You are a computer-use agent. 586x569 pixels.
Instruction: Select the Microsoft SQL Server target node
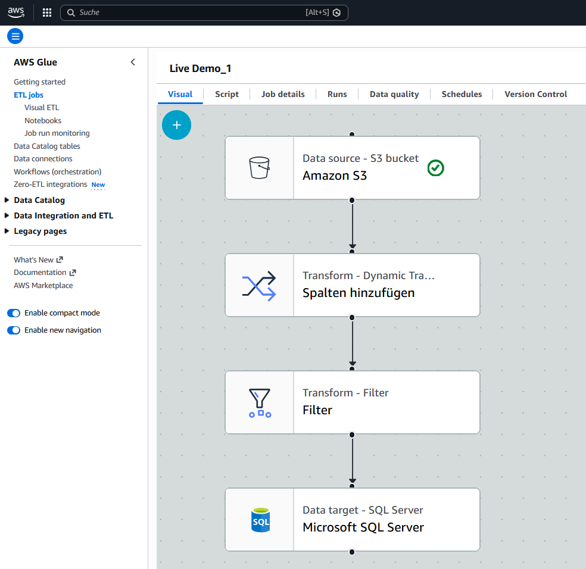click(x=352, y=519)
